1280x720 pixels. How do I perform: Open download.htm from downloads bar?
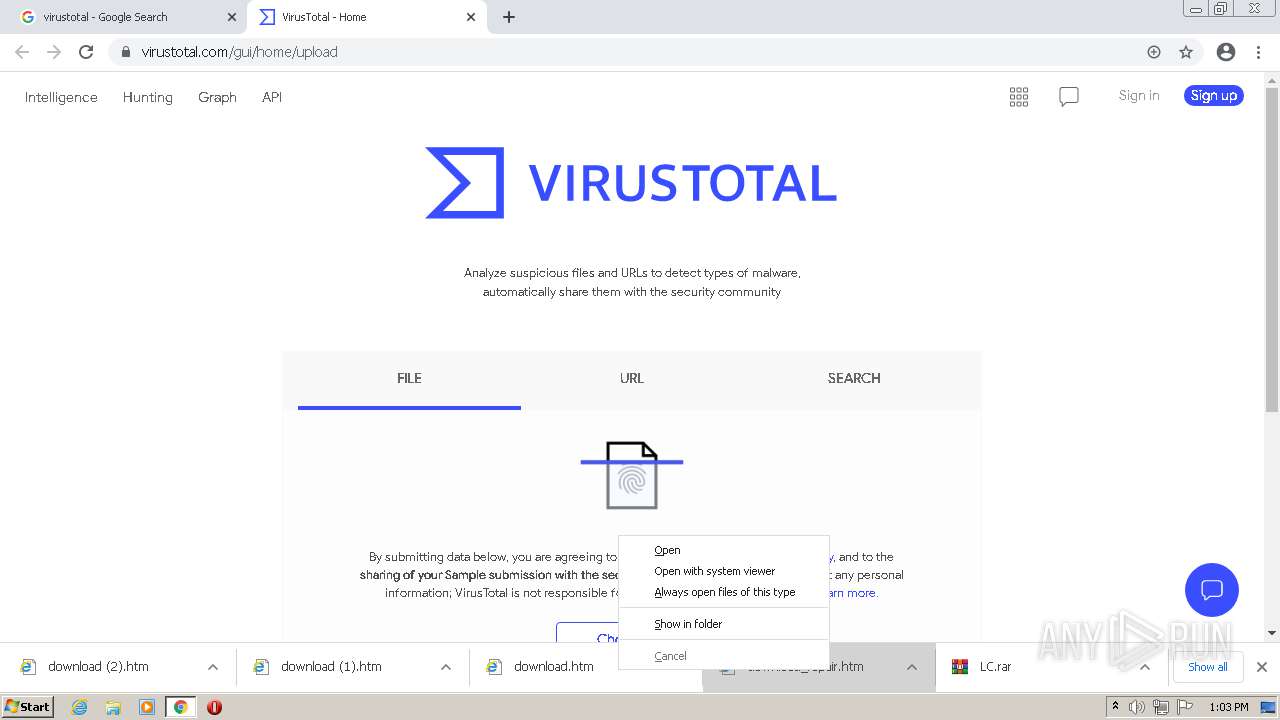(554, 667)
